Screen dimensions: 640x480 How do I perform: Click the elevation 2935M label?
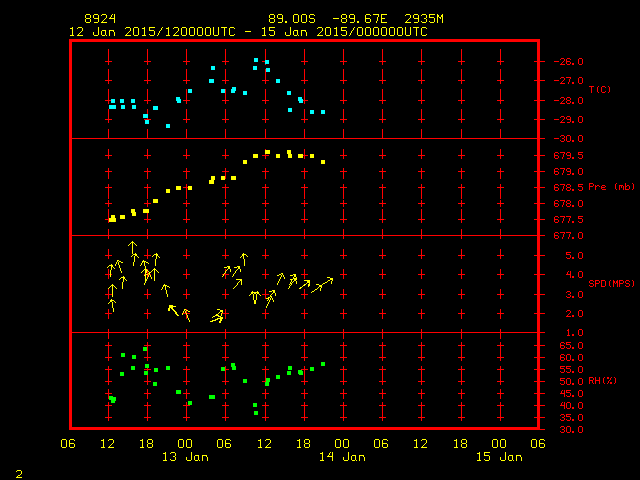424,19
